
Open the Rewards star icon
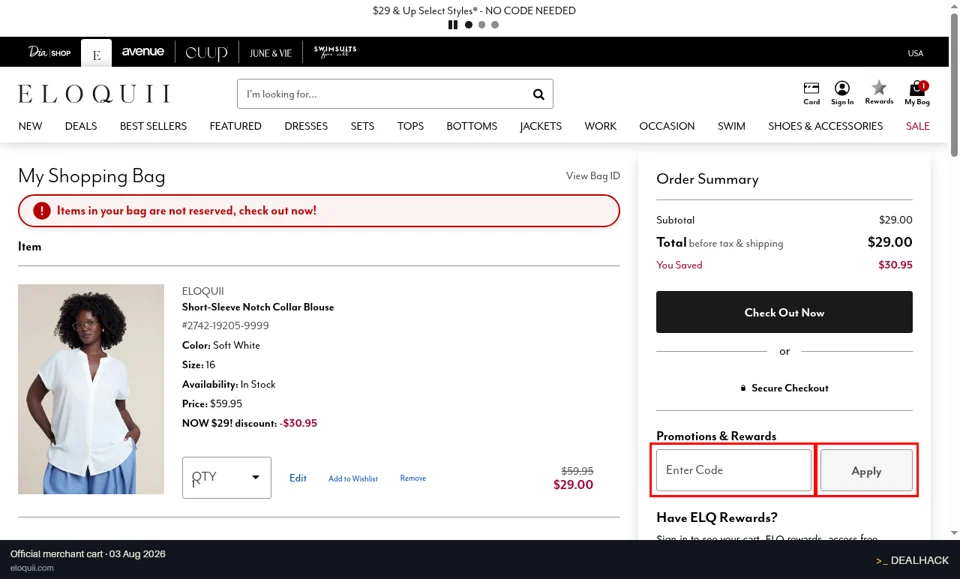(879, 93)
